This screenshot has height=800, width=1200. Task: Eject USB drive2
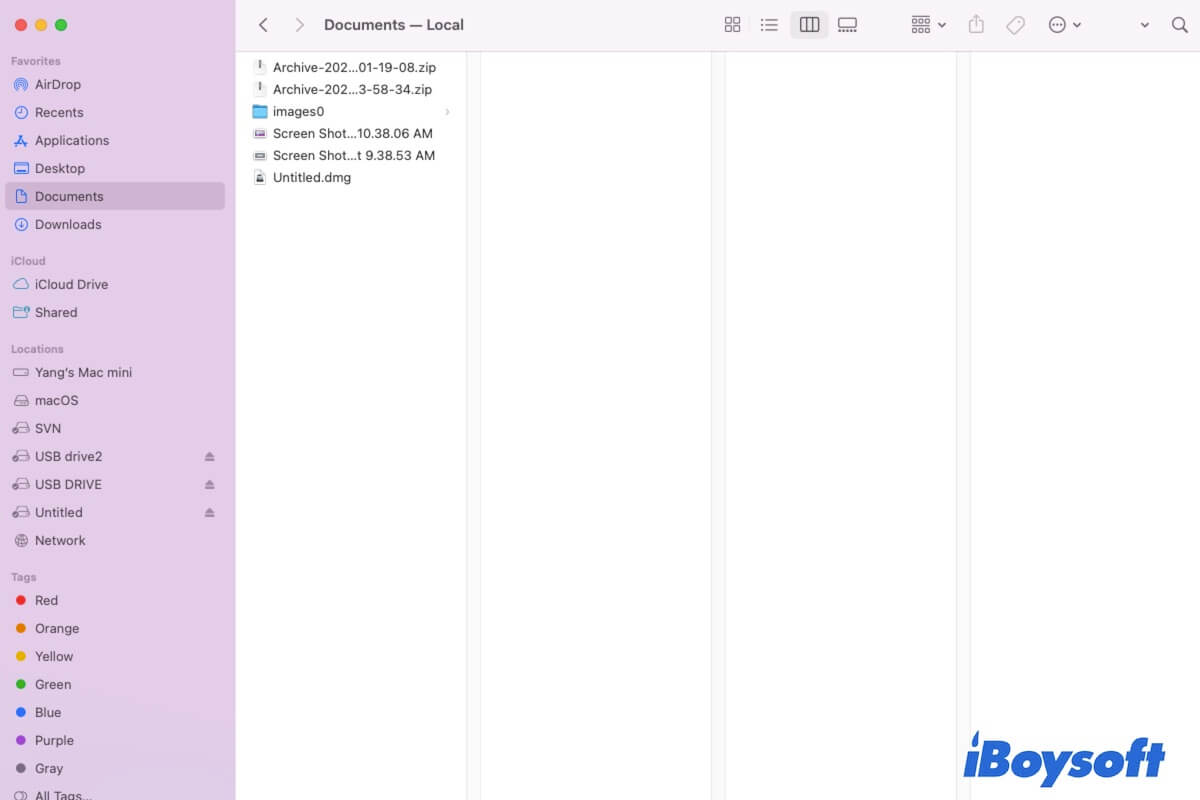click(x=210, y=456)
